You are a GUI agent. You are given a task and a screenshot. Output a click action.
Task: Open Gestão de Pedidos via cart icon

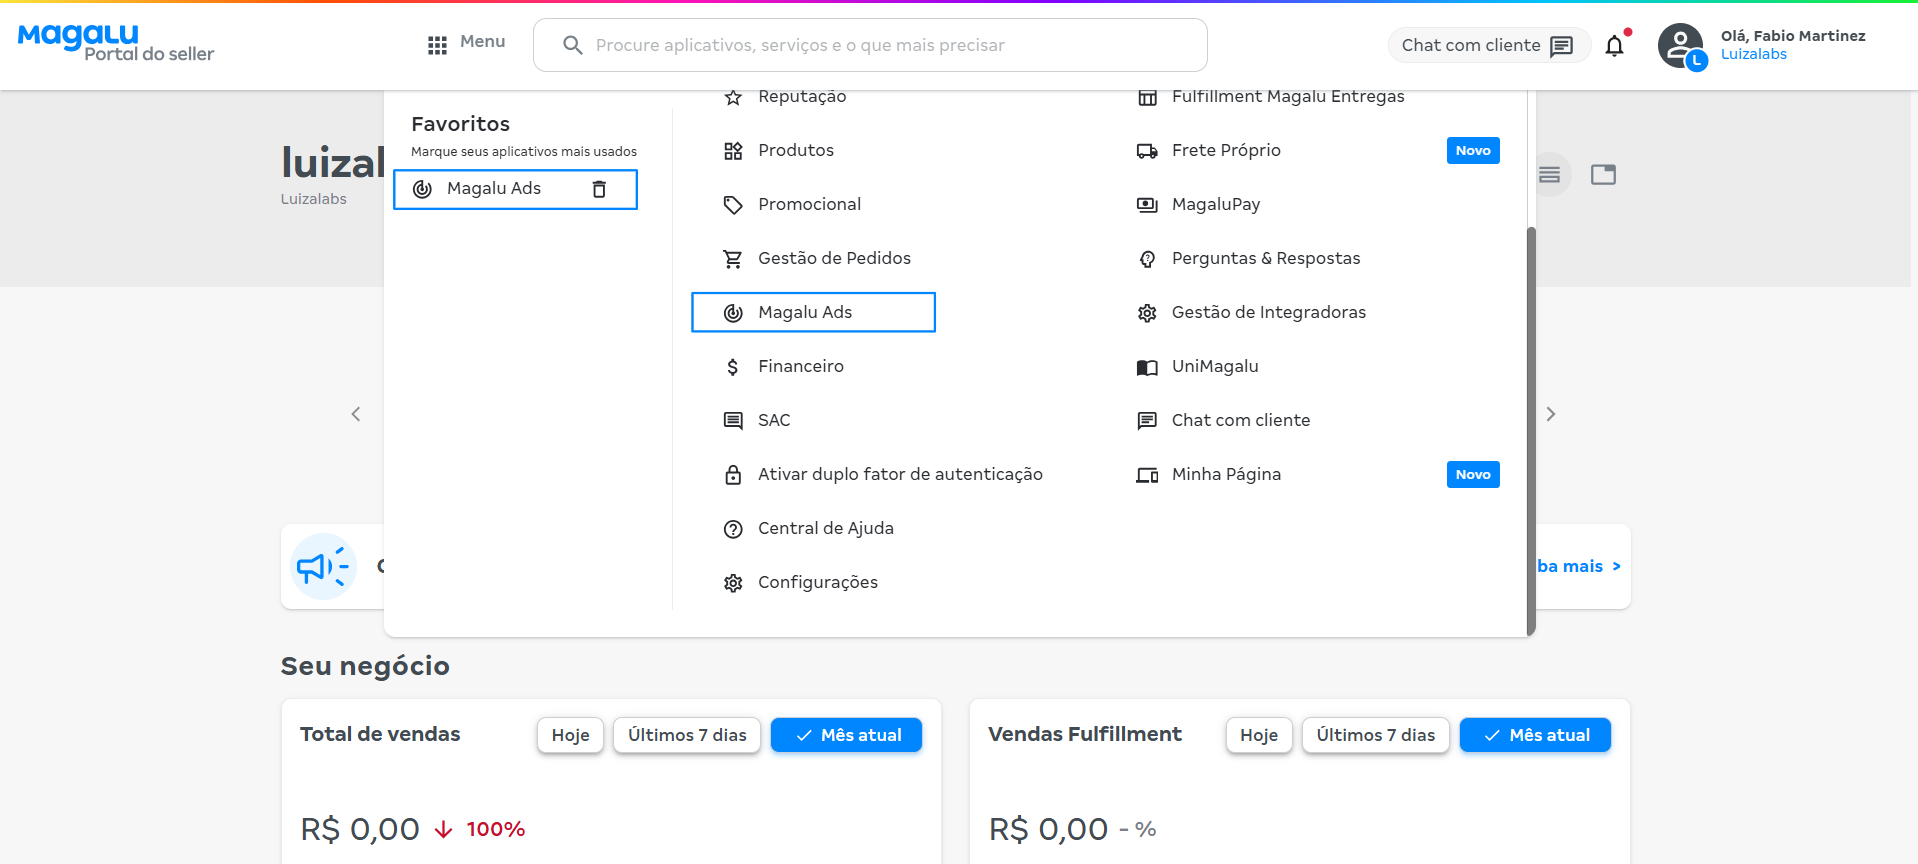[734, 257]
